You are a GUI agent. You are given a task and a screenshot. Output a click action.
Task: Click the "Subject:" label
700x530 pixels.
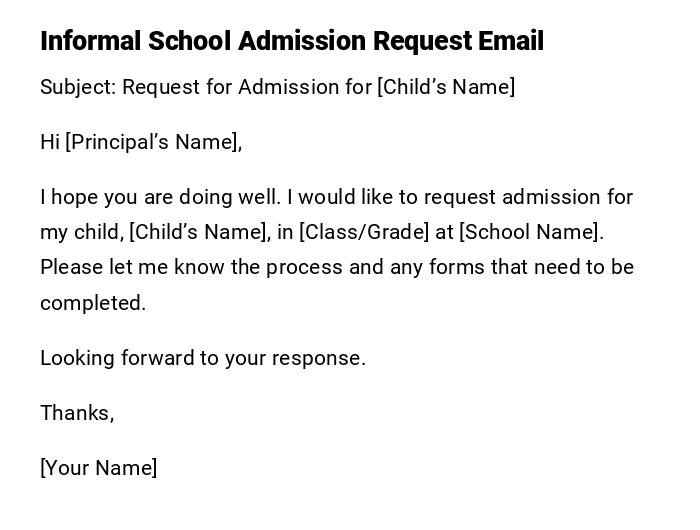click(78, 87)
